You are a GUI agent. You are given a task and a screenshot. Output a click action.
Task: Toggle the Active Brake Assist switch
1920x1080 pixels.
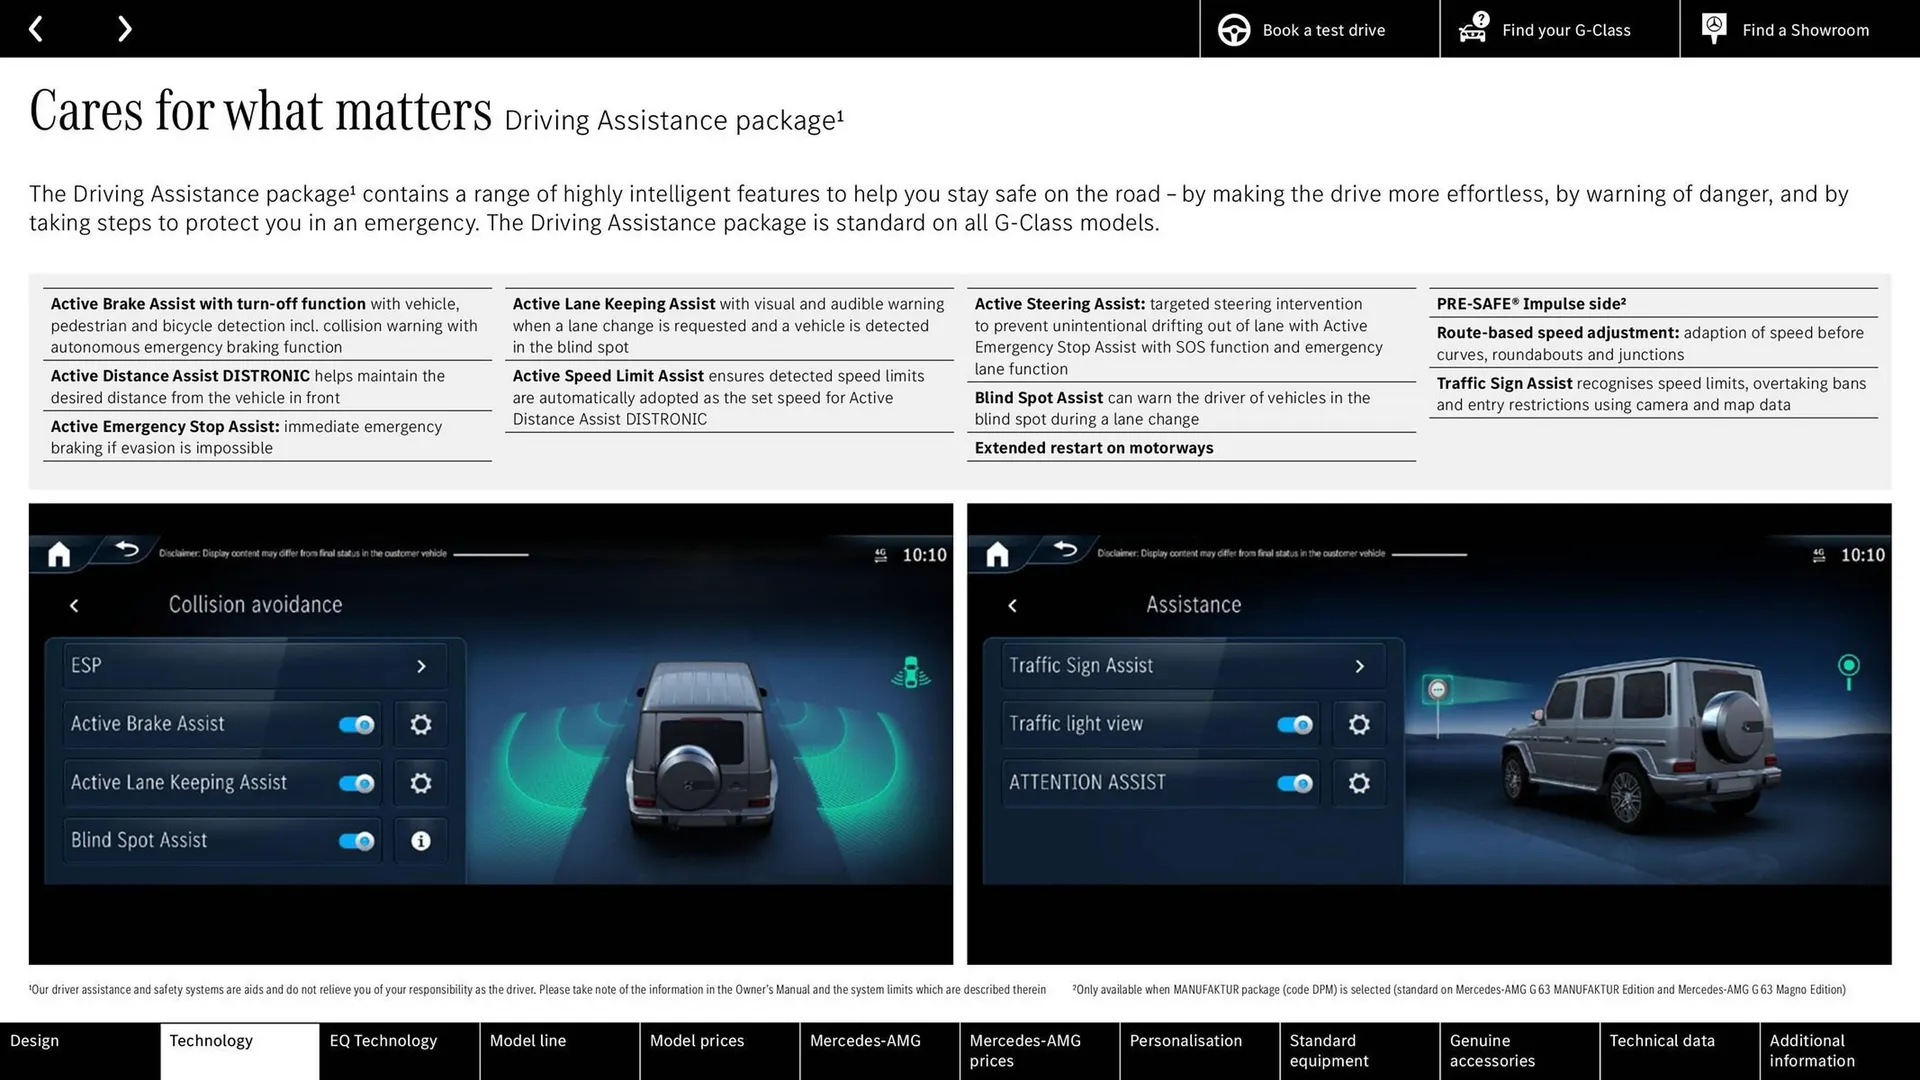point(356,724)
